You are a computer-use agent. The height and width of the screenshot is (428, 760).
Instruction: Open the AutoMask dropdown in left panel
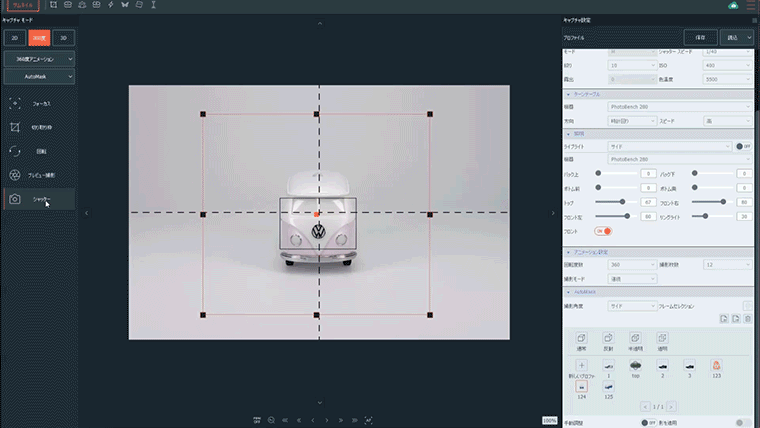39,77
